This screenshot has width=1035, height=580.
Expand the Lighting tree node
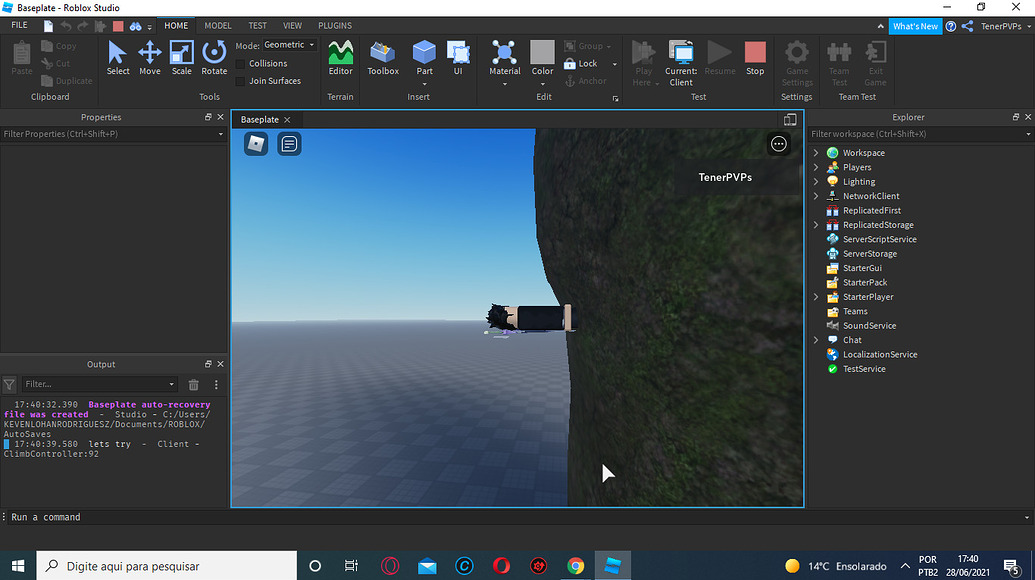817,181
